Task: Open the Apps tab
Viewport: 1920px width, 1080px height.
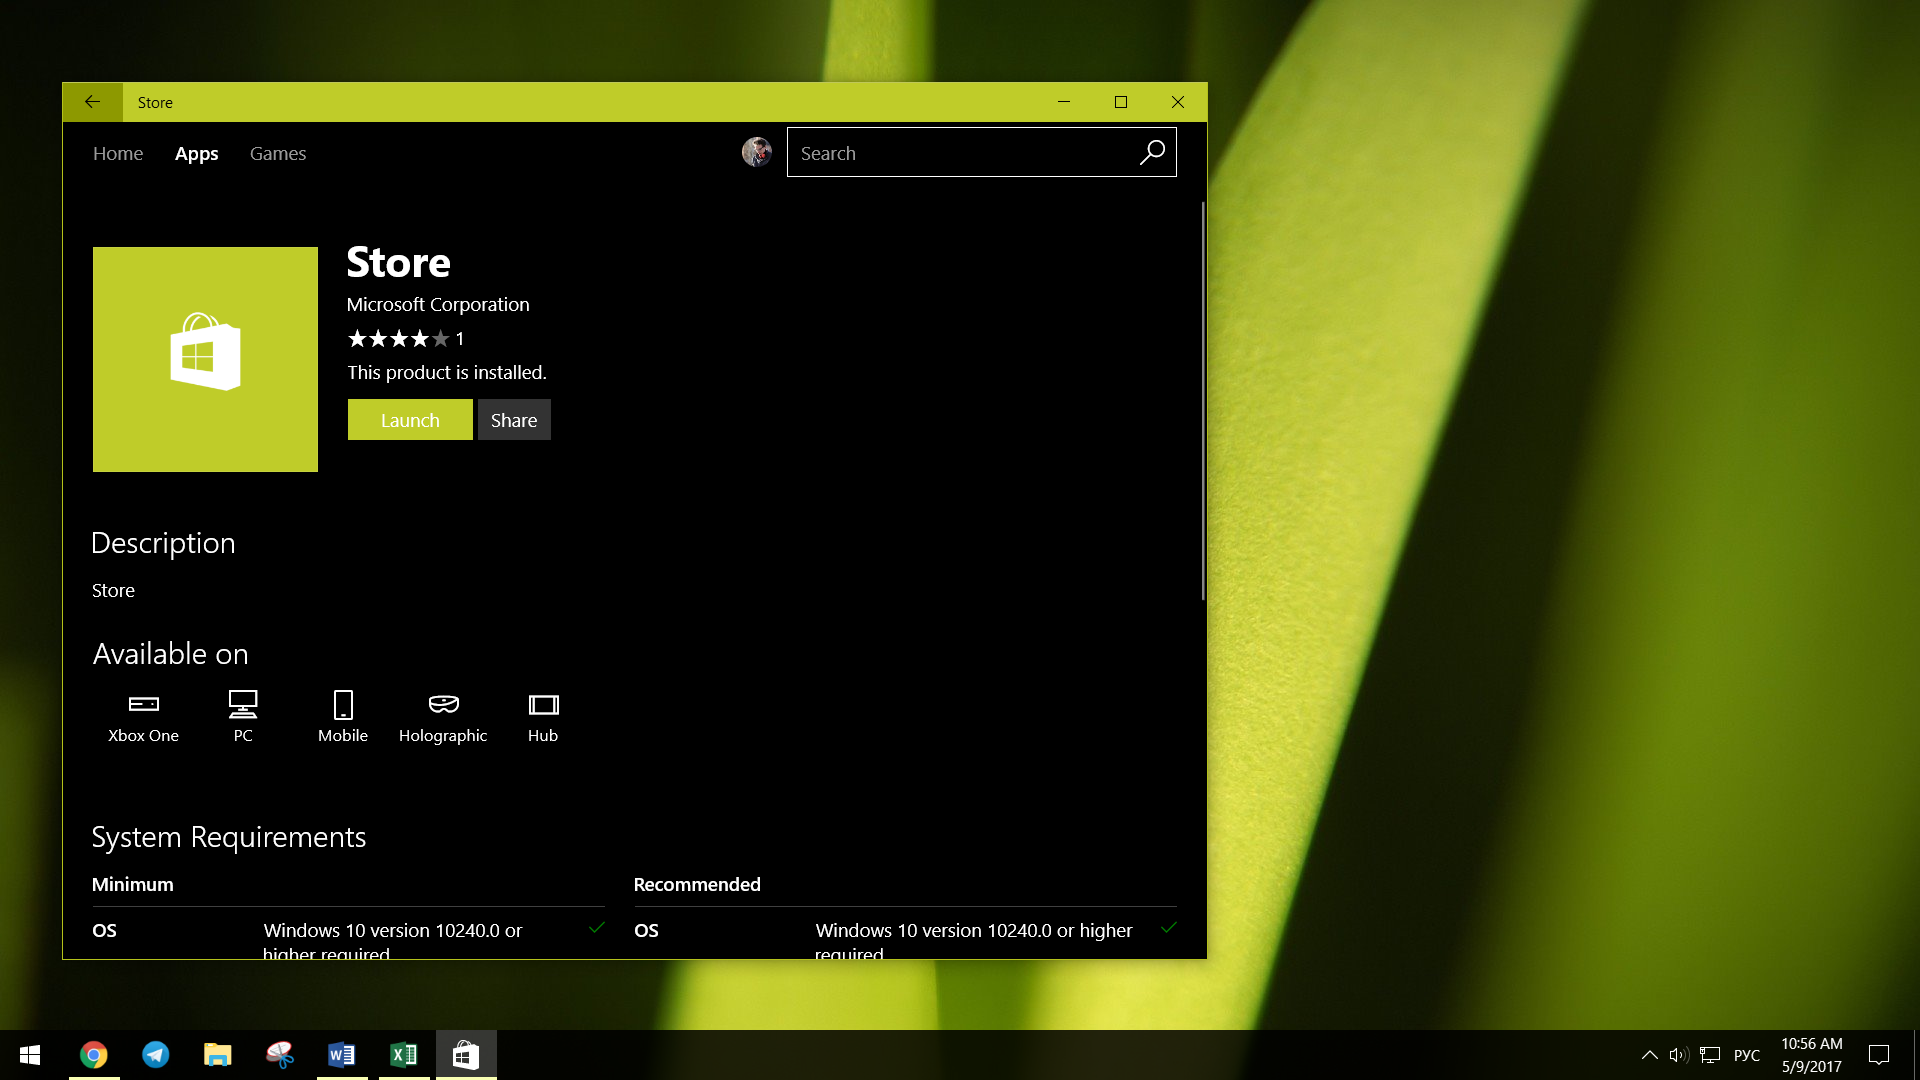Action: (196, 153)
